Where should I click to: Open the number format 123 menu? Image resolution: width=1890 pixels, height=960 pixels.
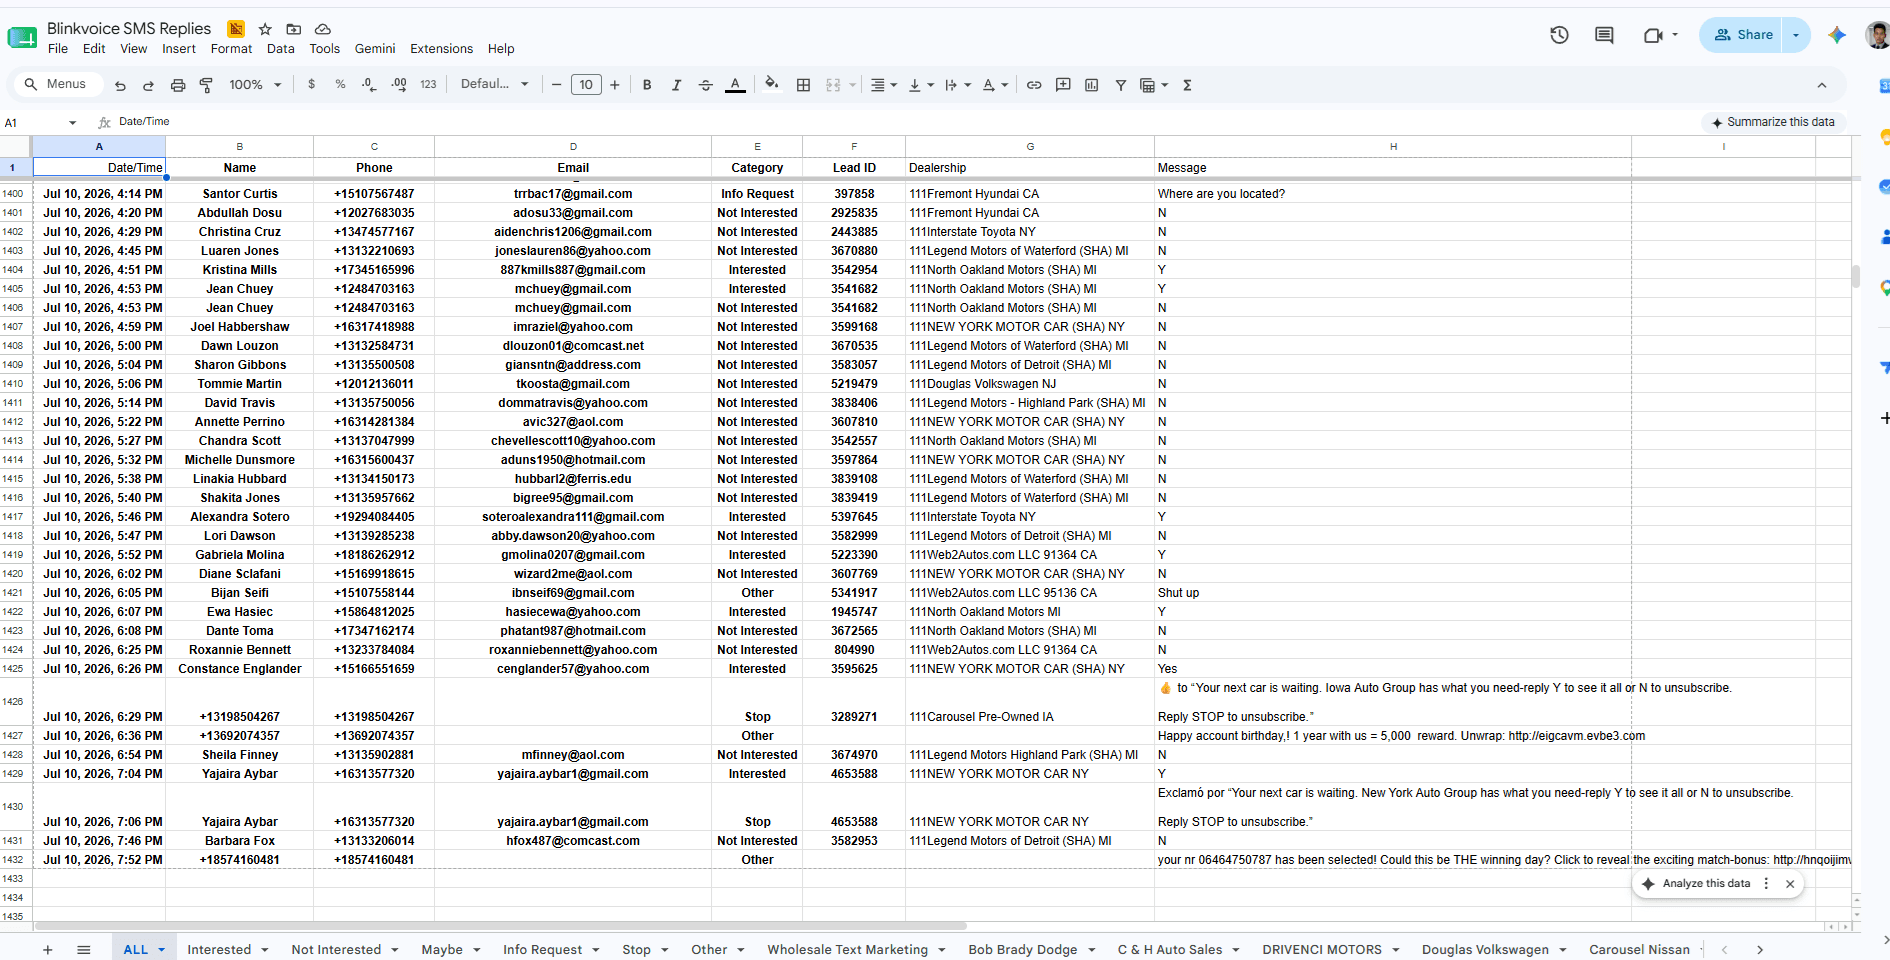point(428,85)
